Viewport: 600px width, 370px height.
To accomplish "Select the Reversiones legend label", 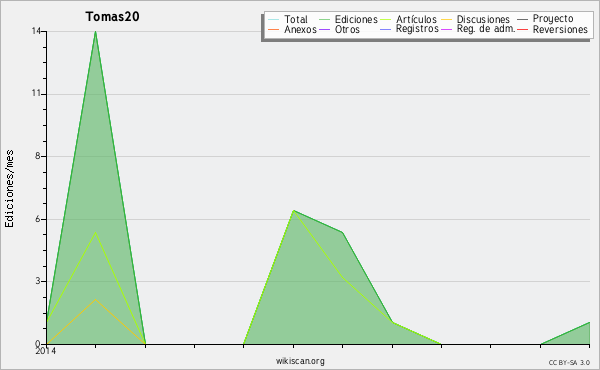I will click(x=560, y=29).
